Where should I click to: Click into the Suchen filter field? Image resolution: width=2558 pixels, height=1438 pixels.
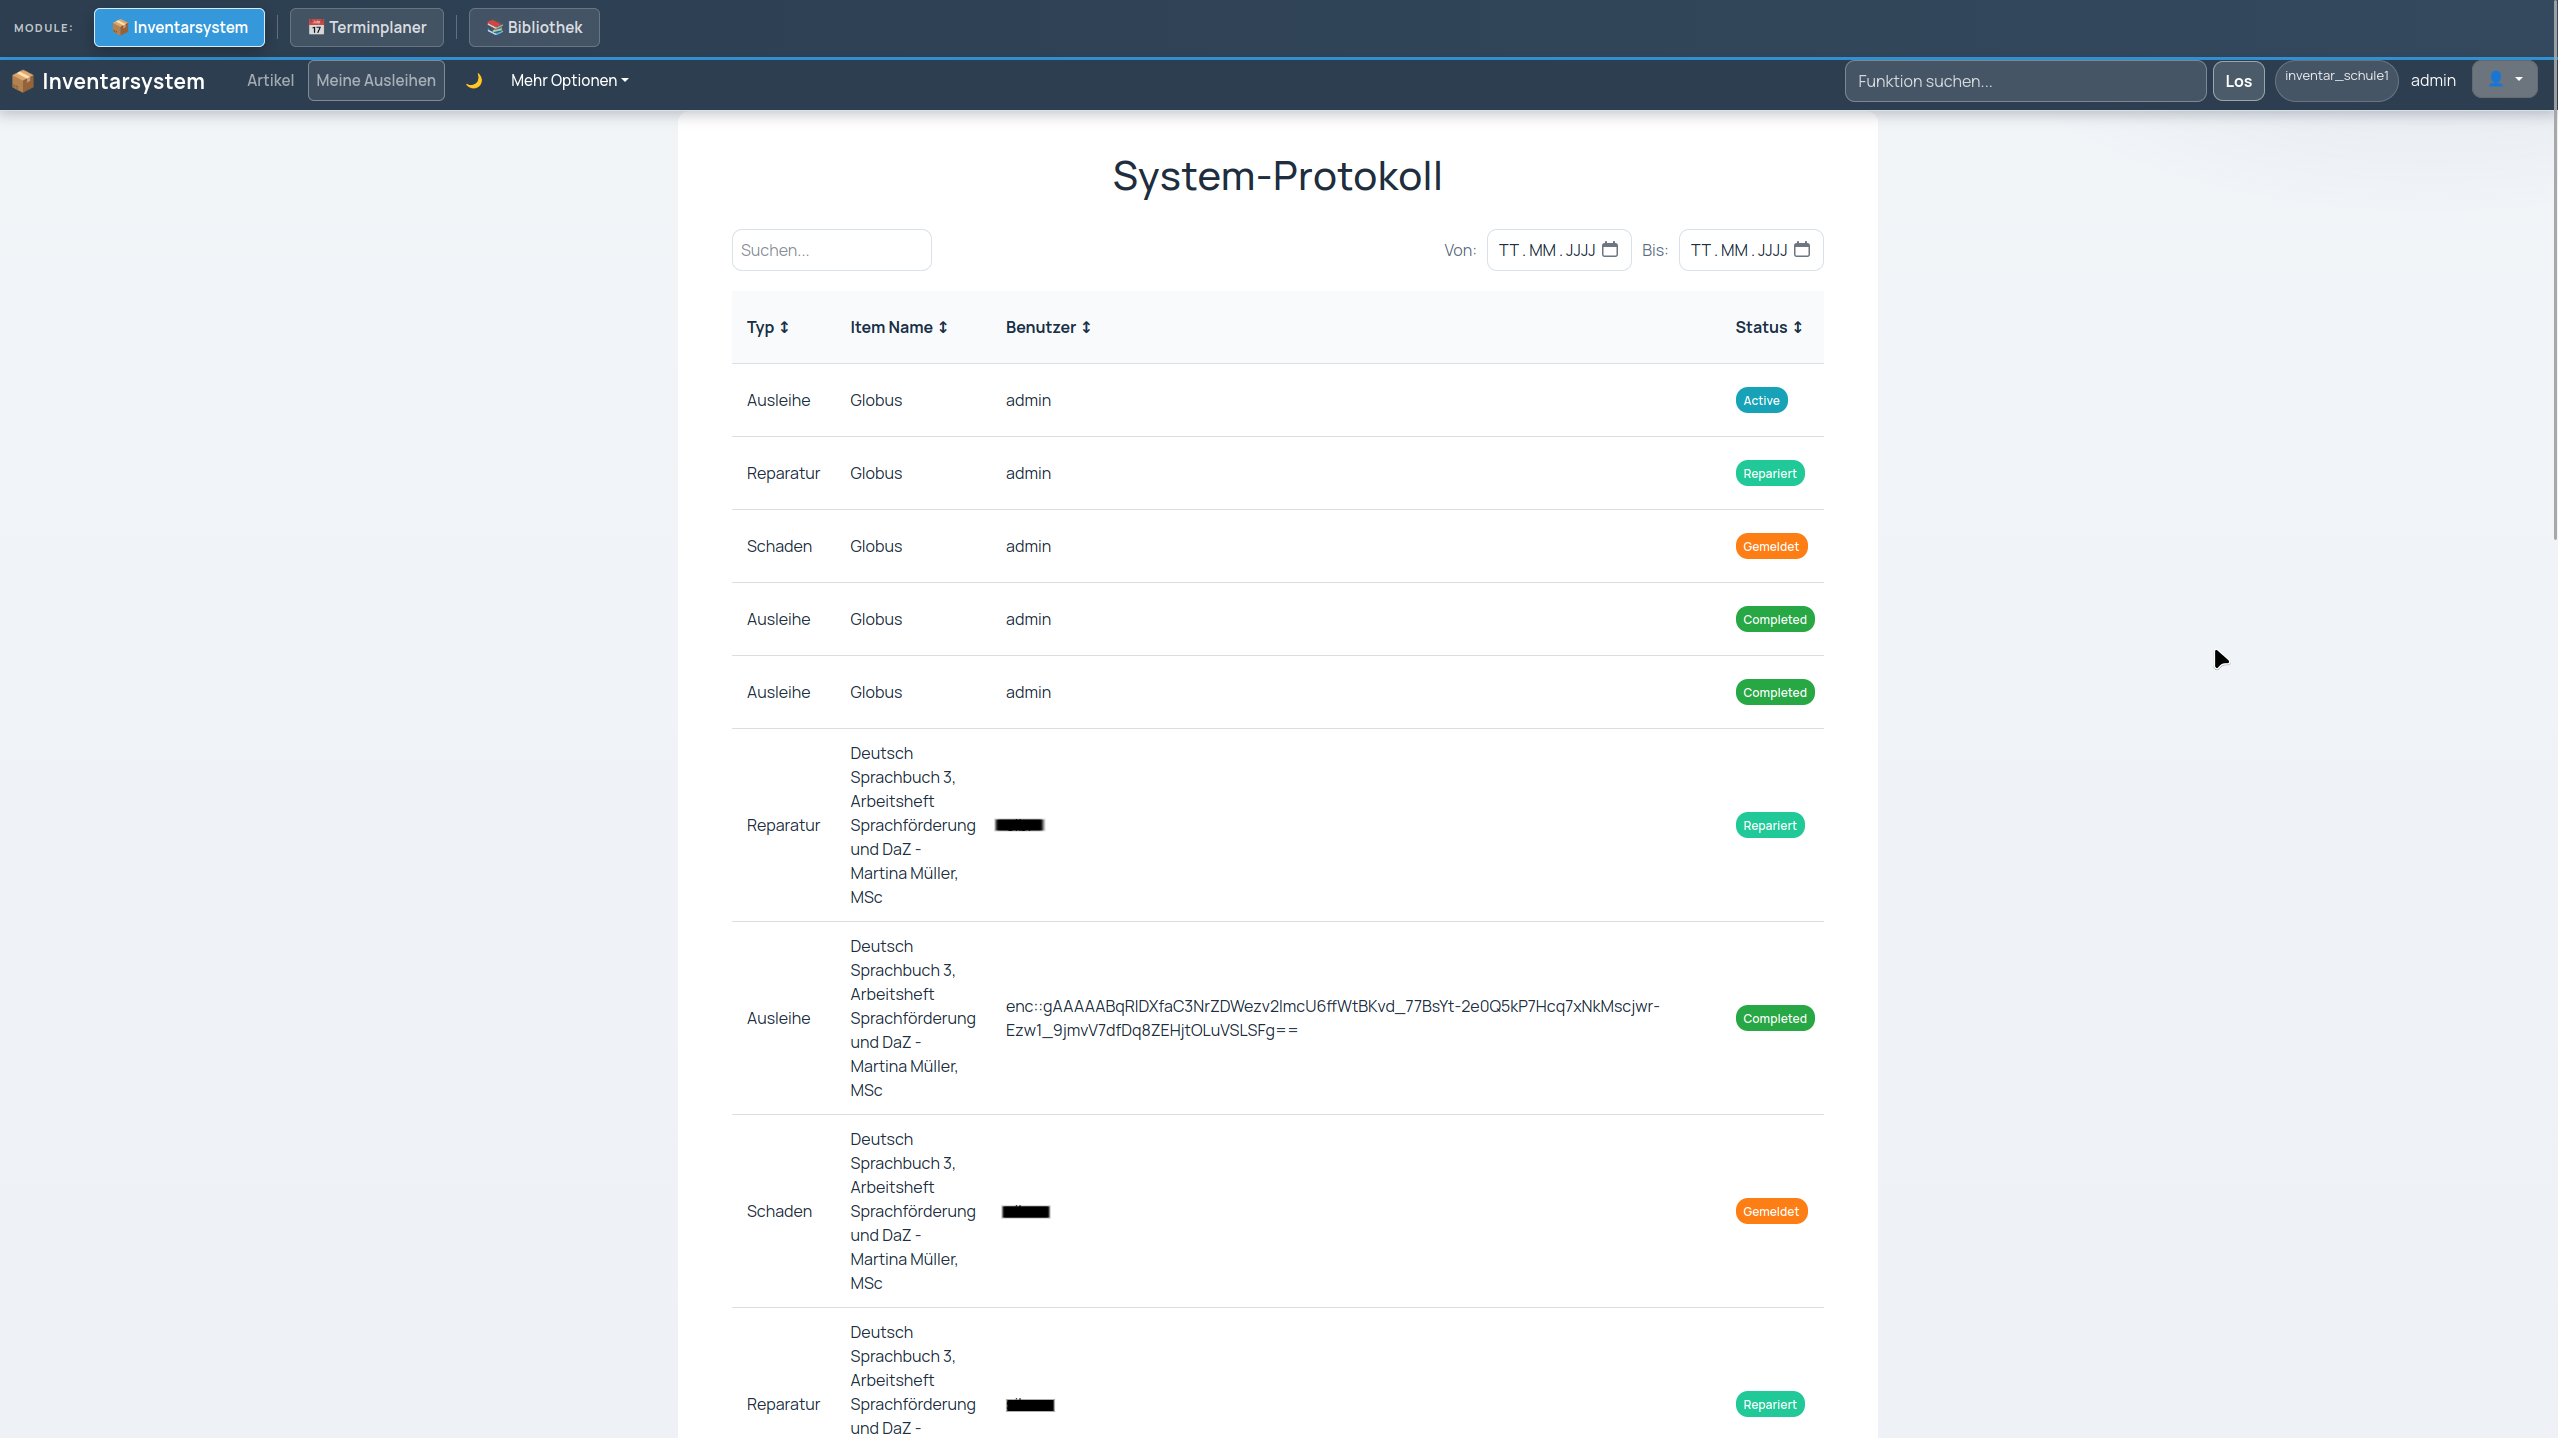coord(832,250)
